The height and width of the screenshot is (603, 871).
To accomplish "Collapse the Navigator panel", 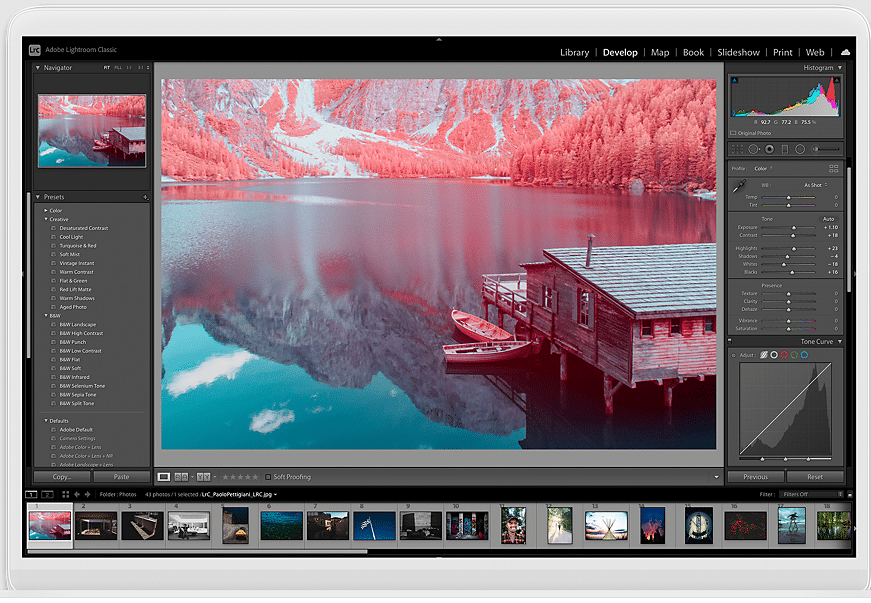I will tap(38, 68).
